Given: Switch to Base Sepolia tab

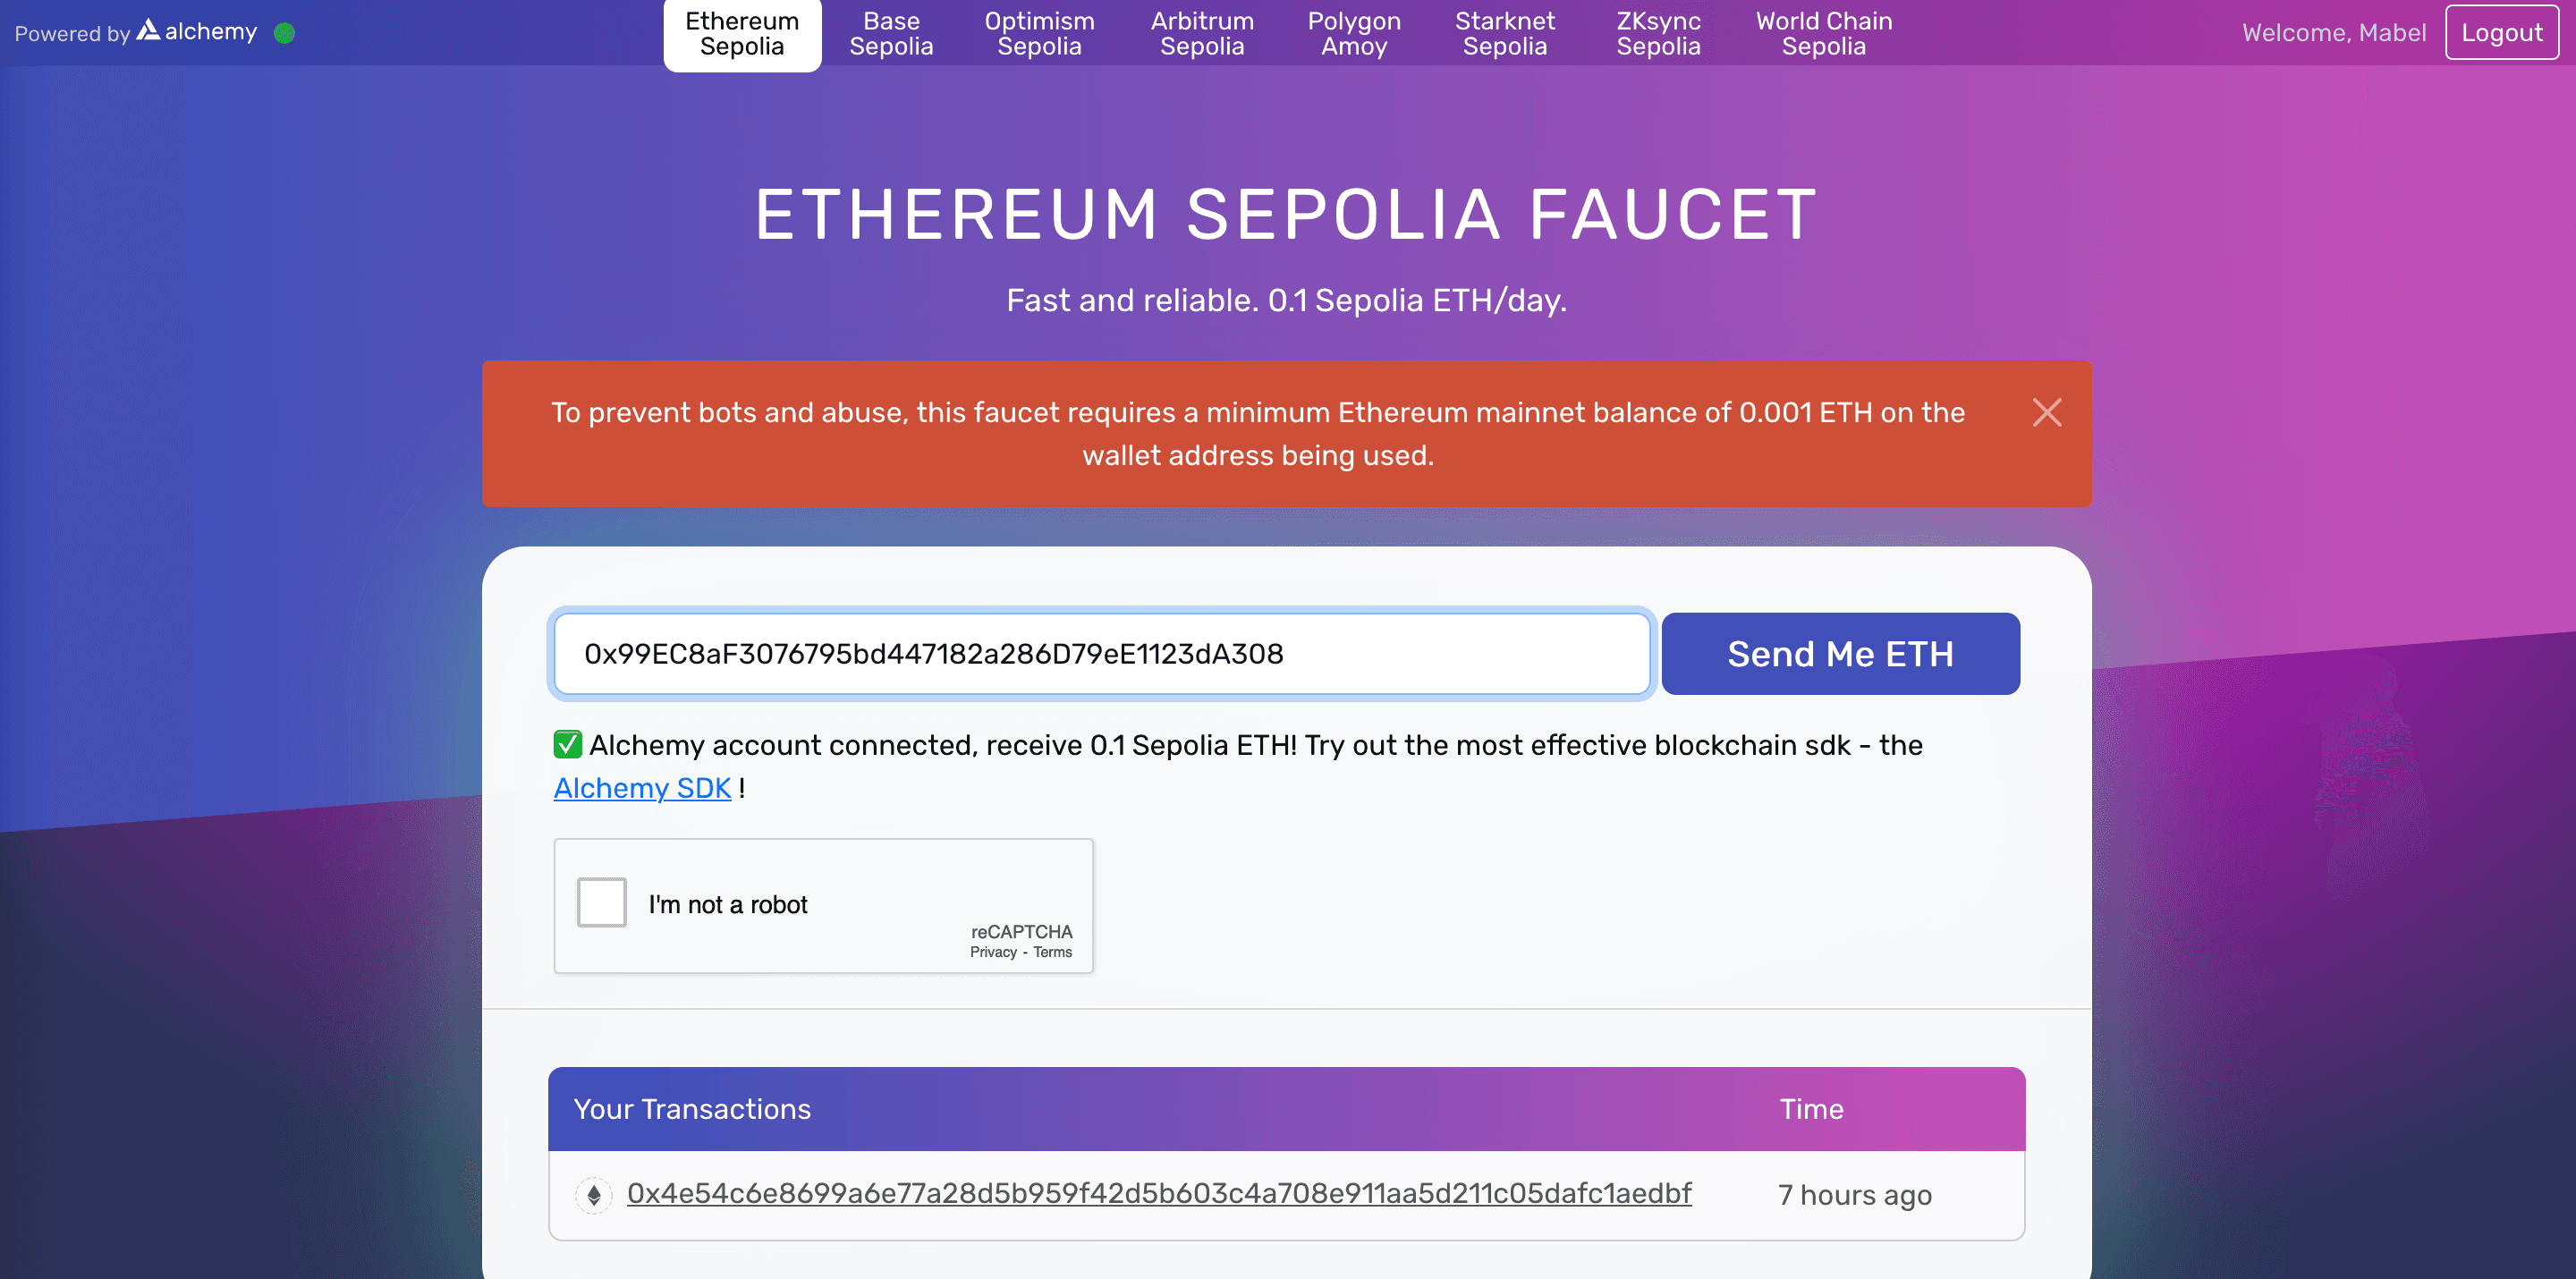Looking at the screenshot, I should [x=891, y=34].
